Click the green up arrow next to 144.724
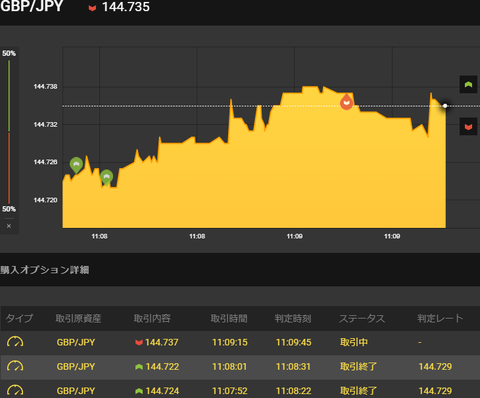The image size is (480, 398). [139, 391]
